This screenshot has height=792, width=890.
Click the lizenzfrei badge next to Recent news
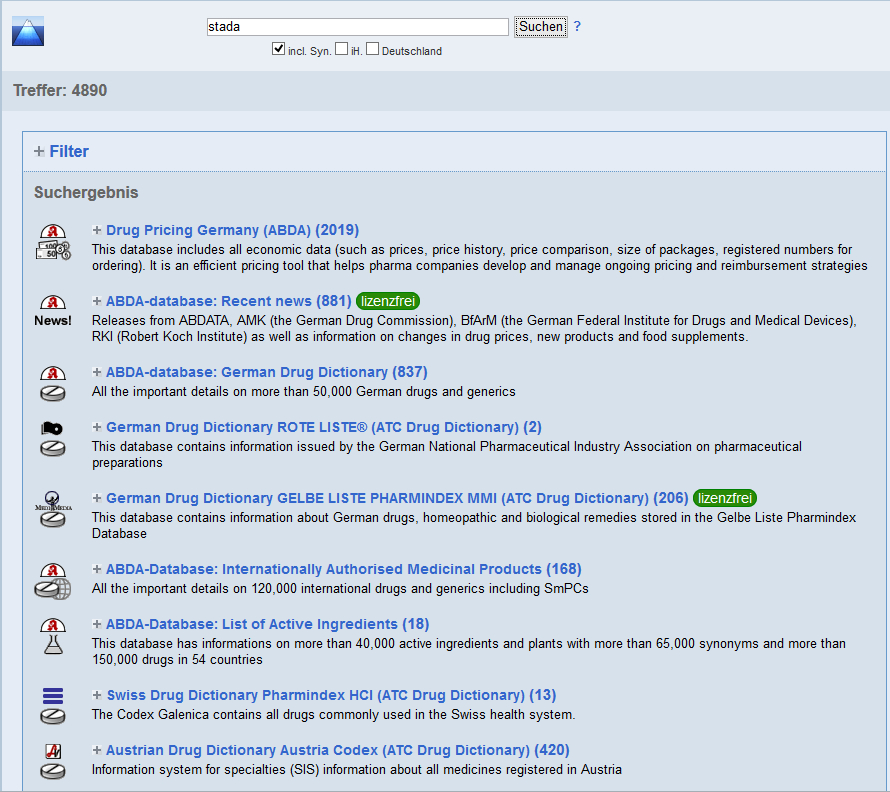click(x=388, y=301)
